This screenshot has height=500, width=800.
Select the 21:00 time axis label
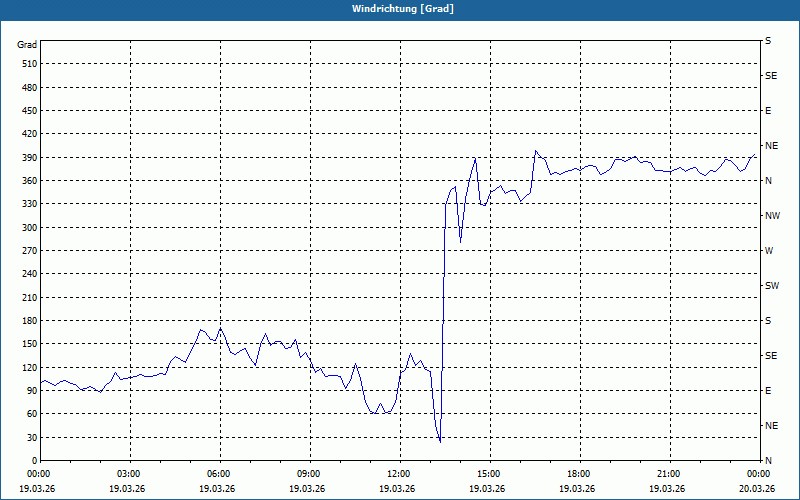point(668,474)
